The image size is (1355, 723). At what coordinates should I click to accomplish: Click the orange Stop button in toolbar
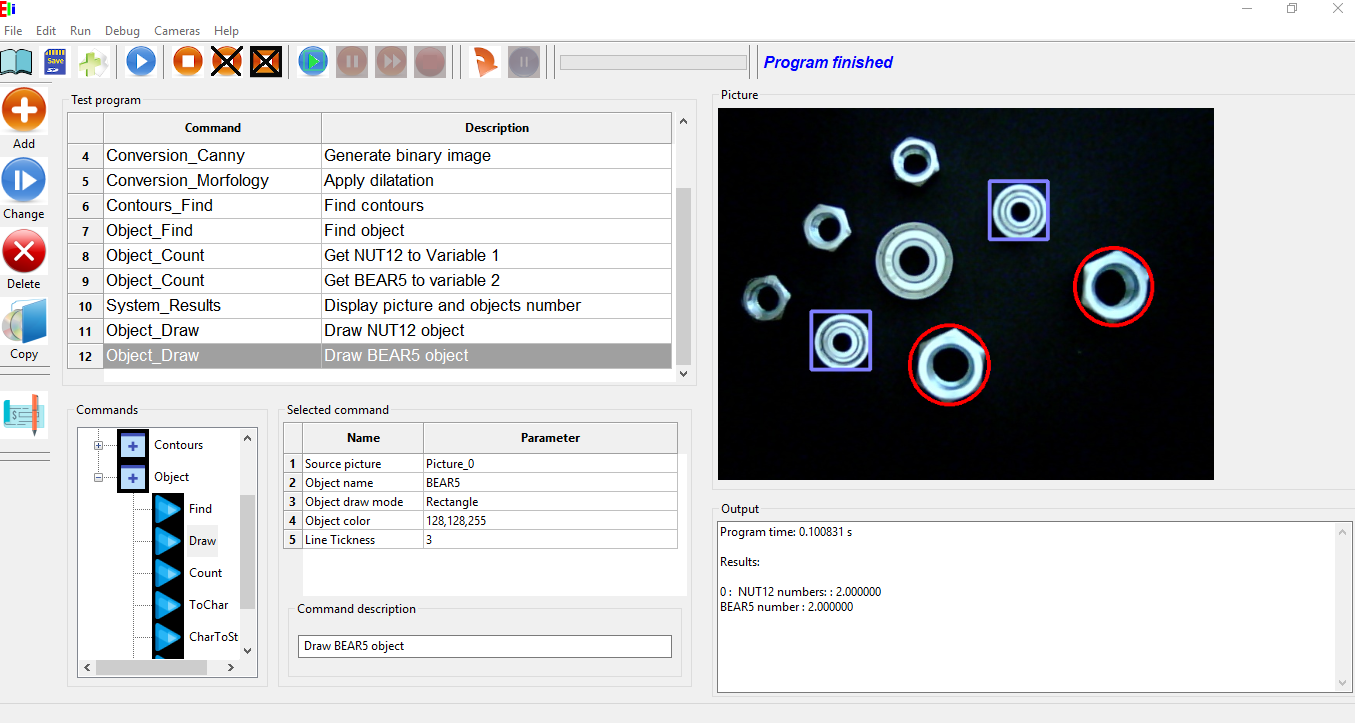point(187,62)
